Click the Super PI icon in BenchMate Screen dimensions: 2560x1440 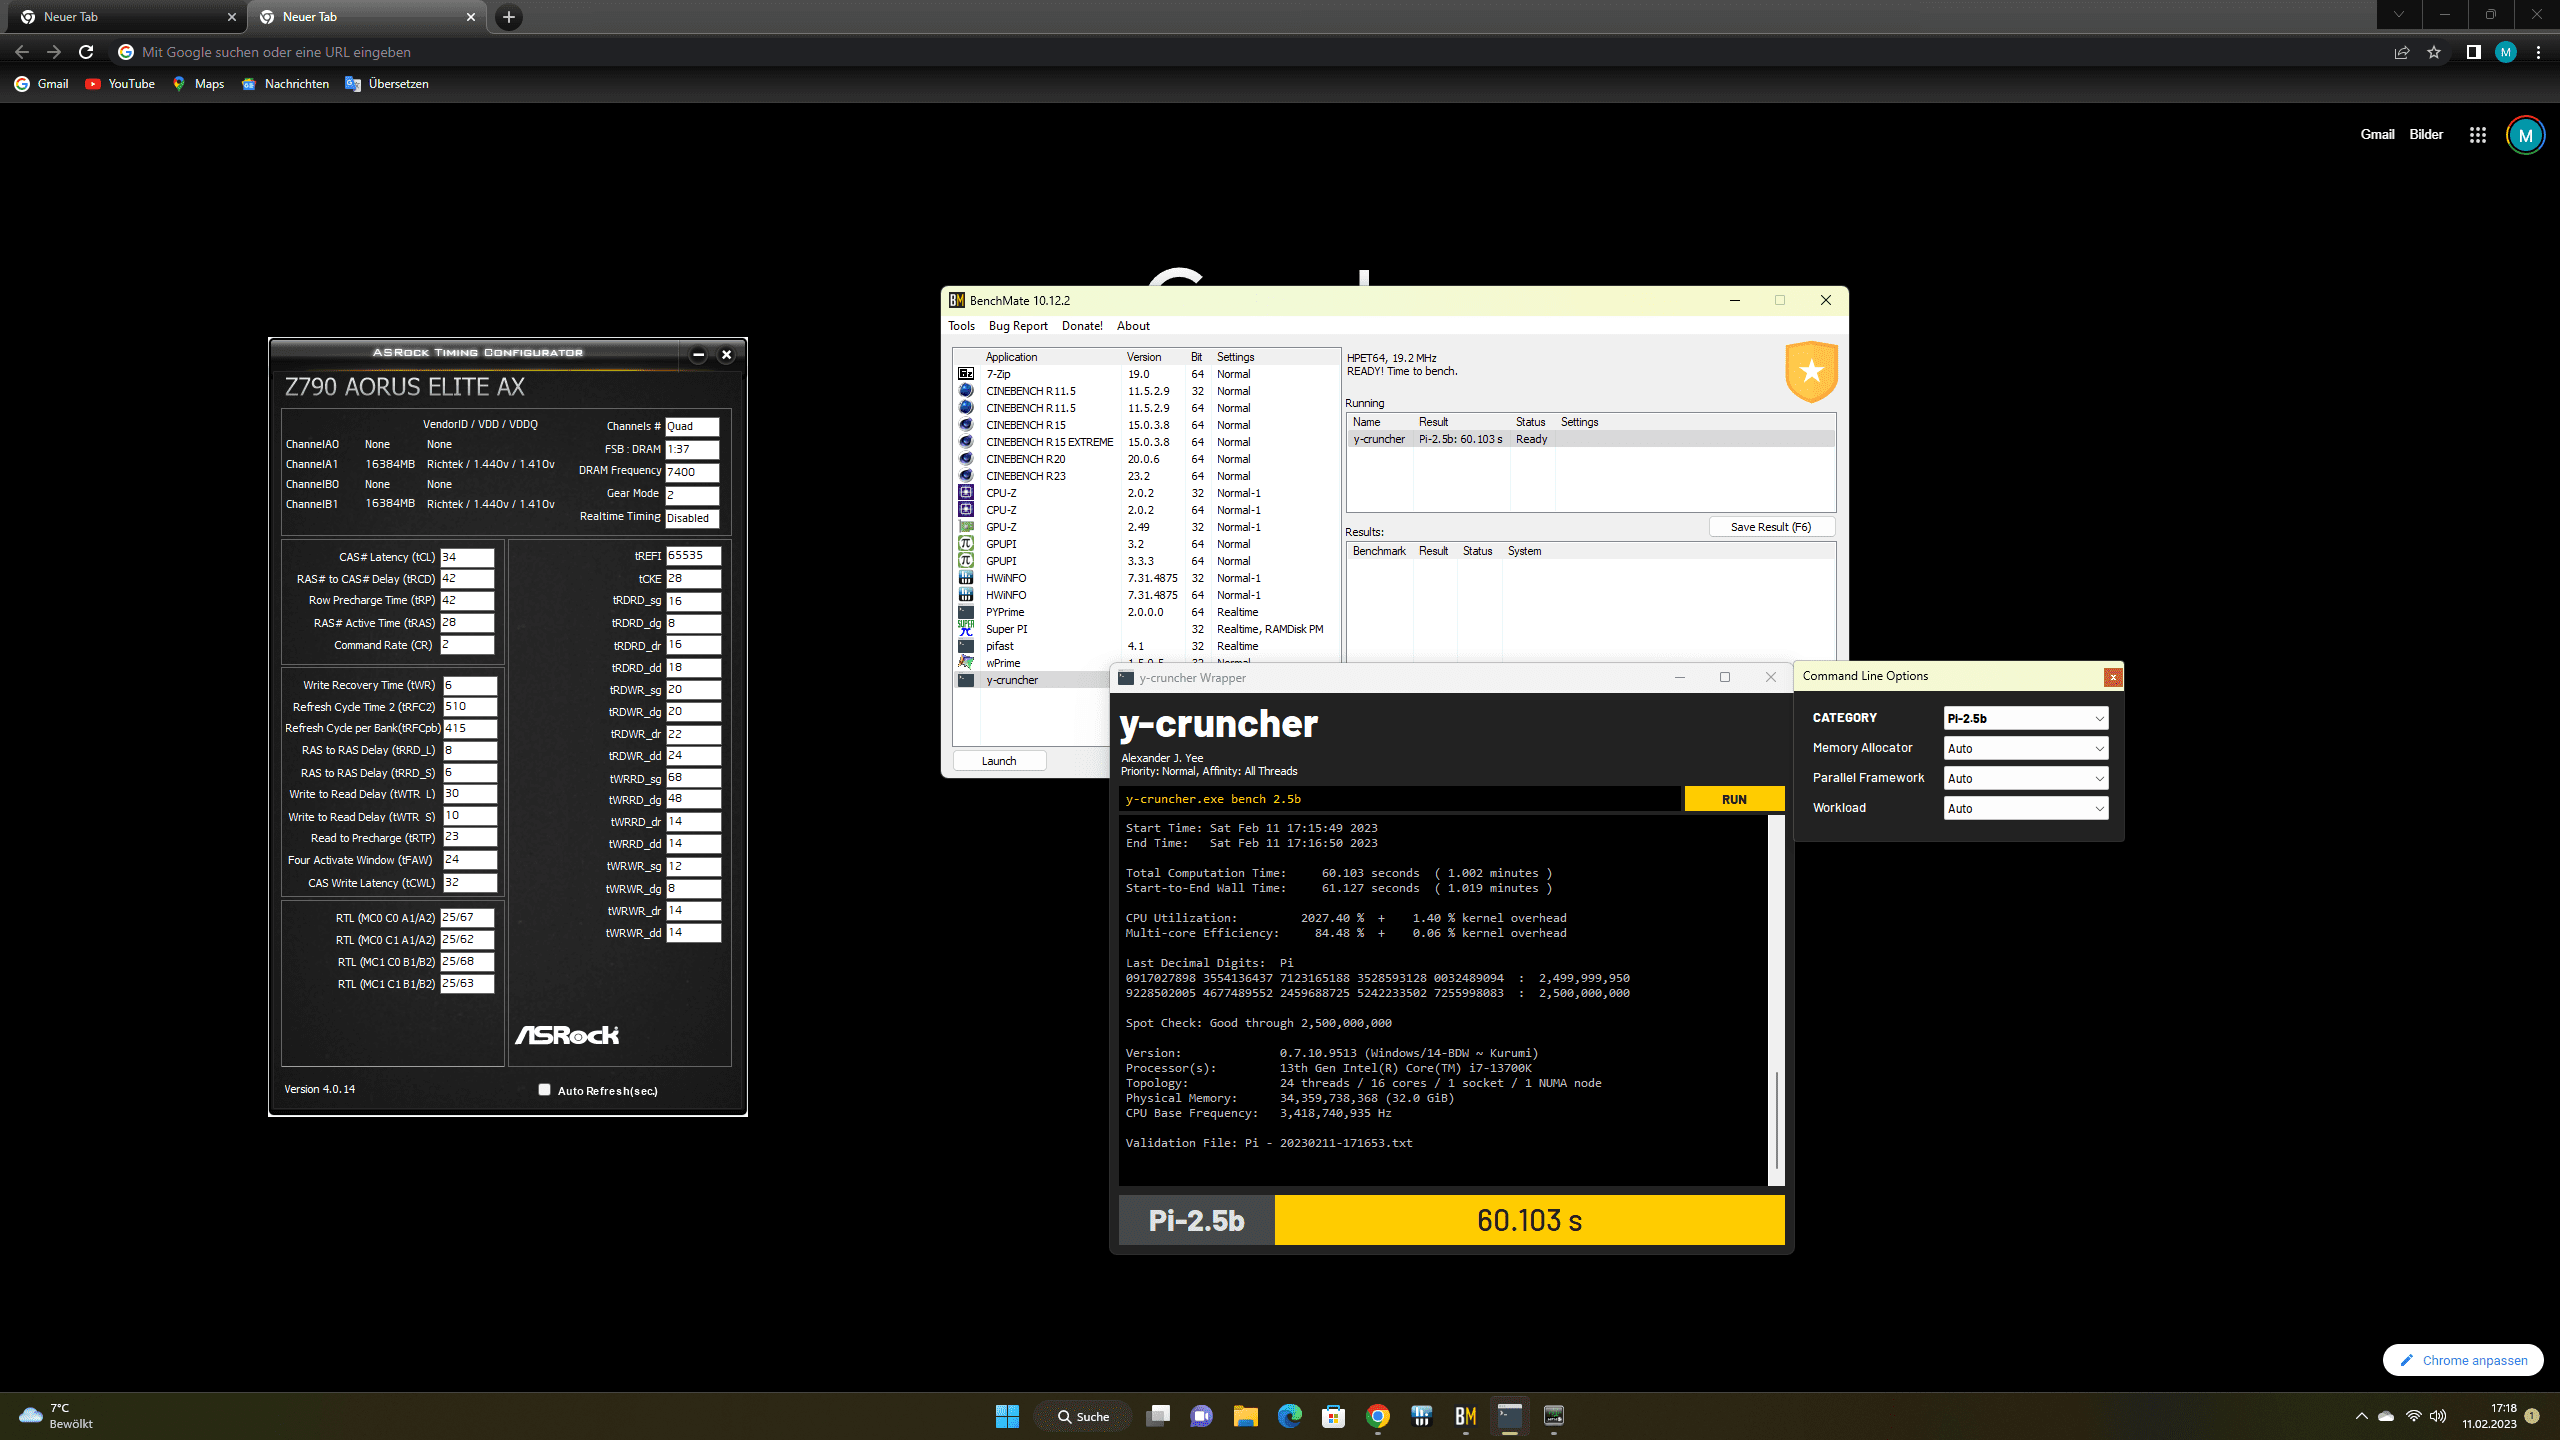point(966,629)
